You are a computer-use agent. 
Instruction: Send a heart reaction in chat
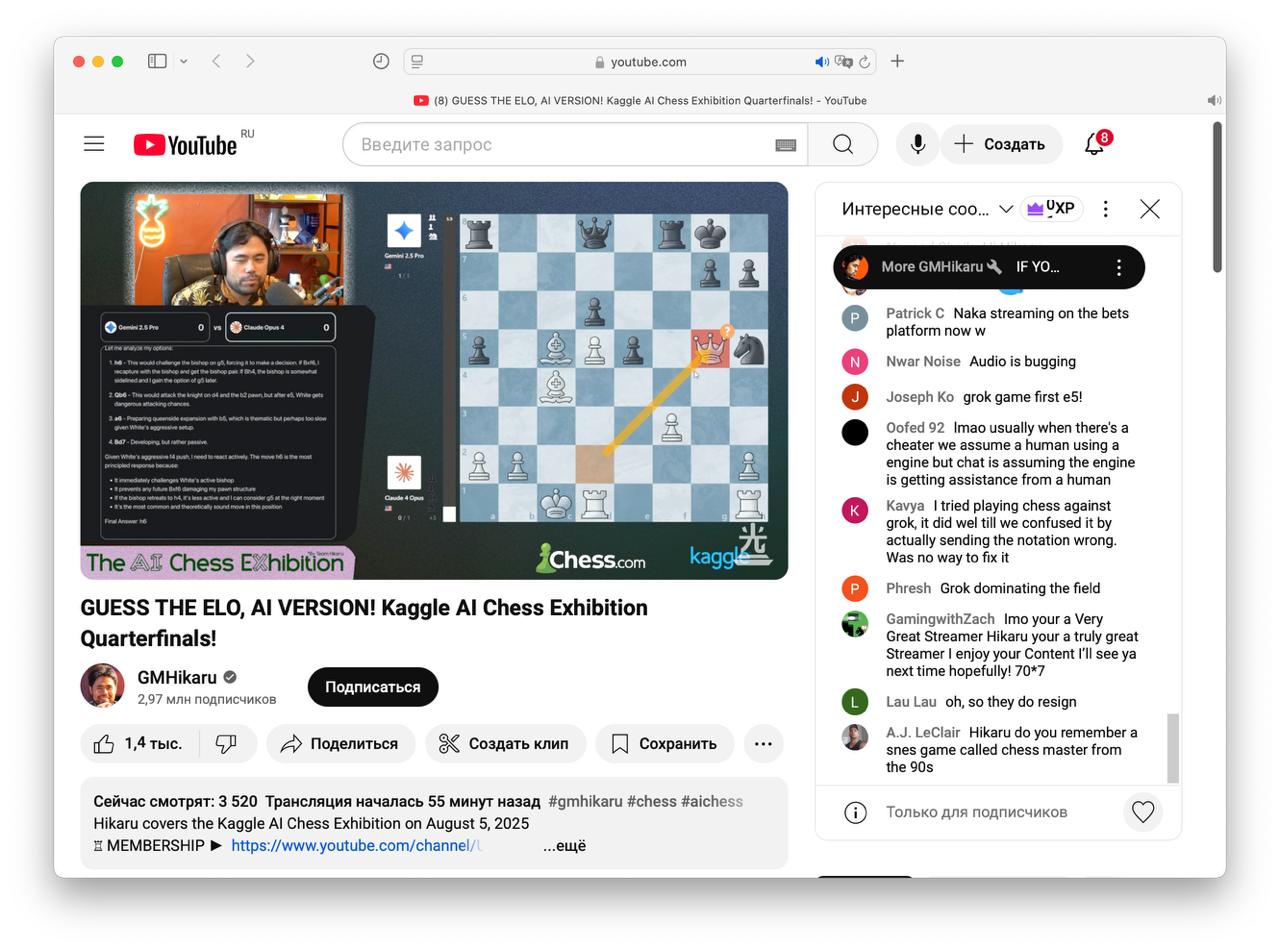click(x=1143, y=812)
